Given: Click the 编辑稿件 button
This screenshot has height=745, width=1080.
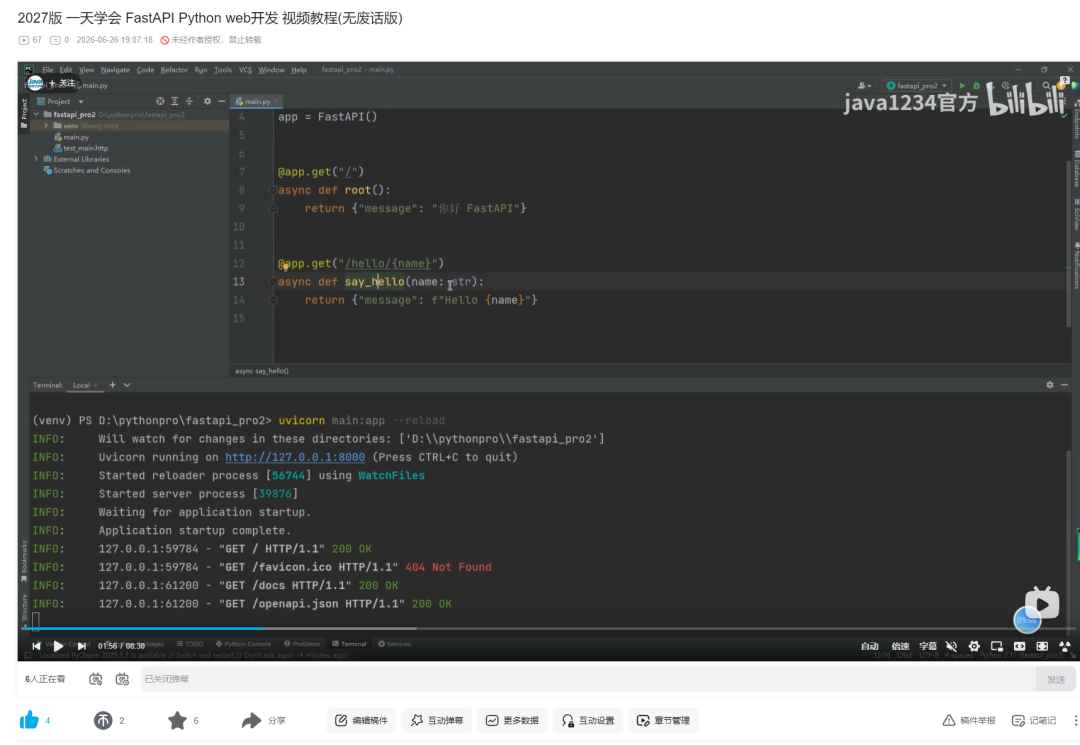Looking at the screenshot, I should [362, 720].
